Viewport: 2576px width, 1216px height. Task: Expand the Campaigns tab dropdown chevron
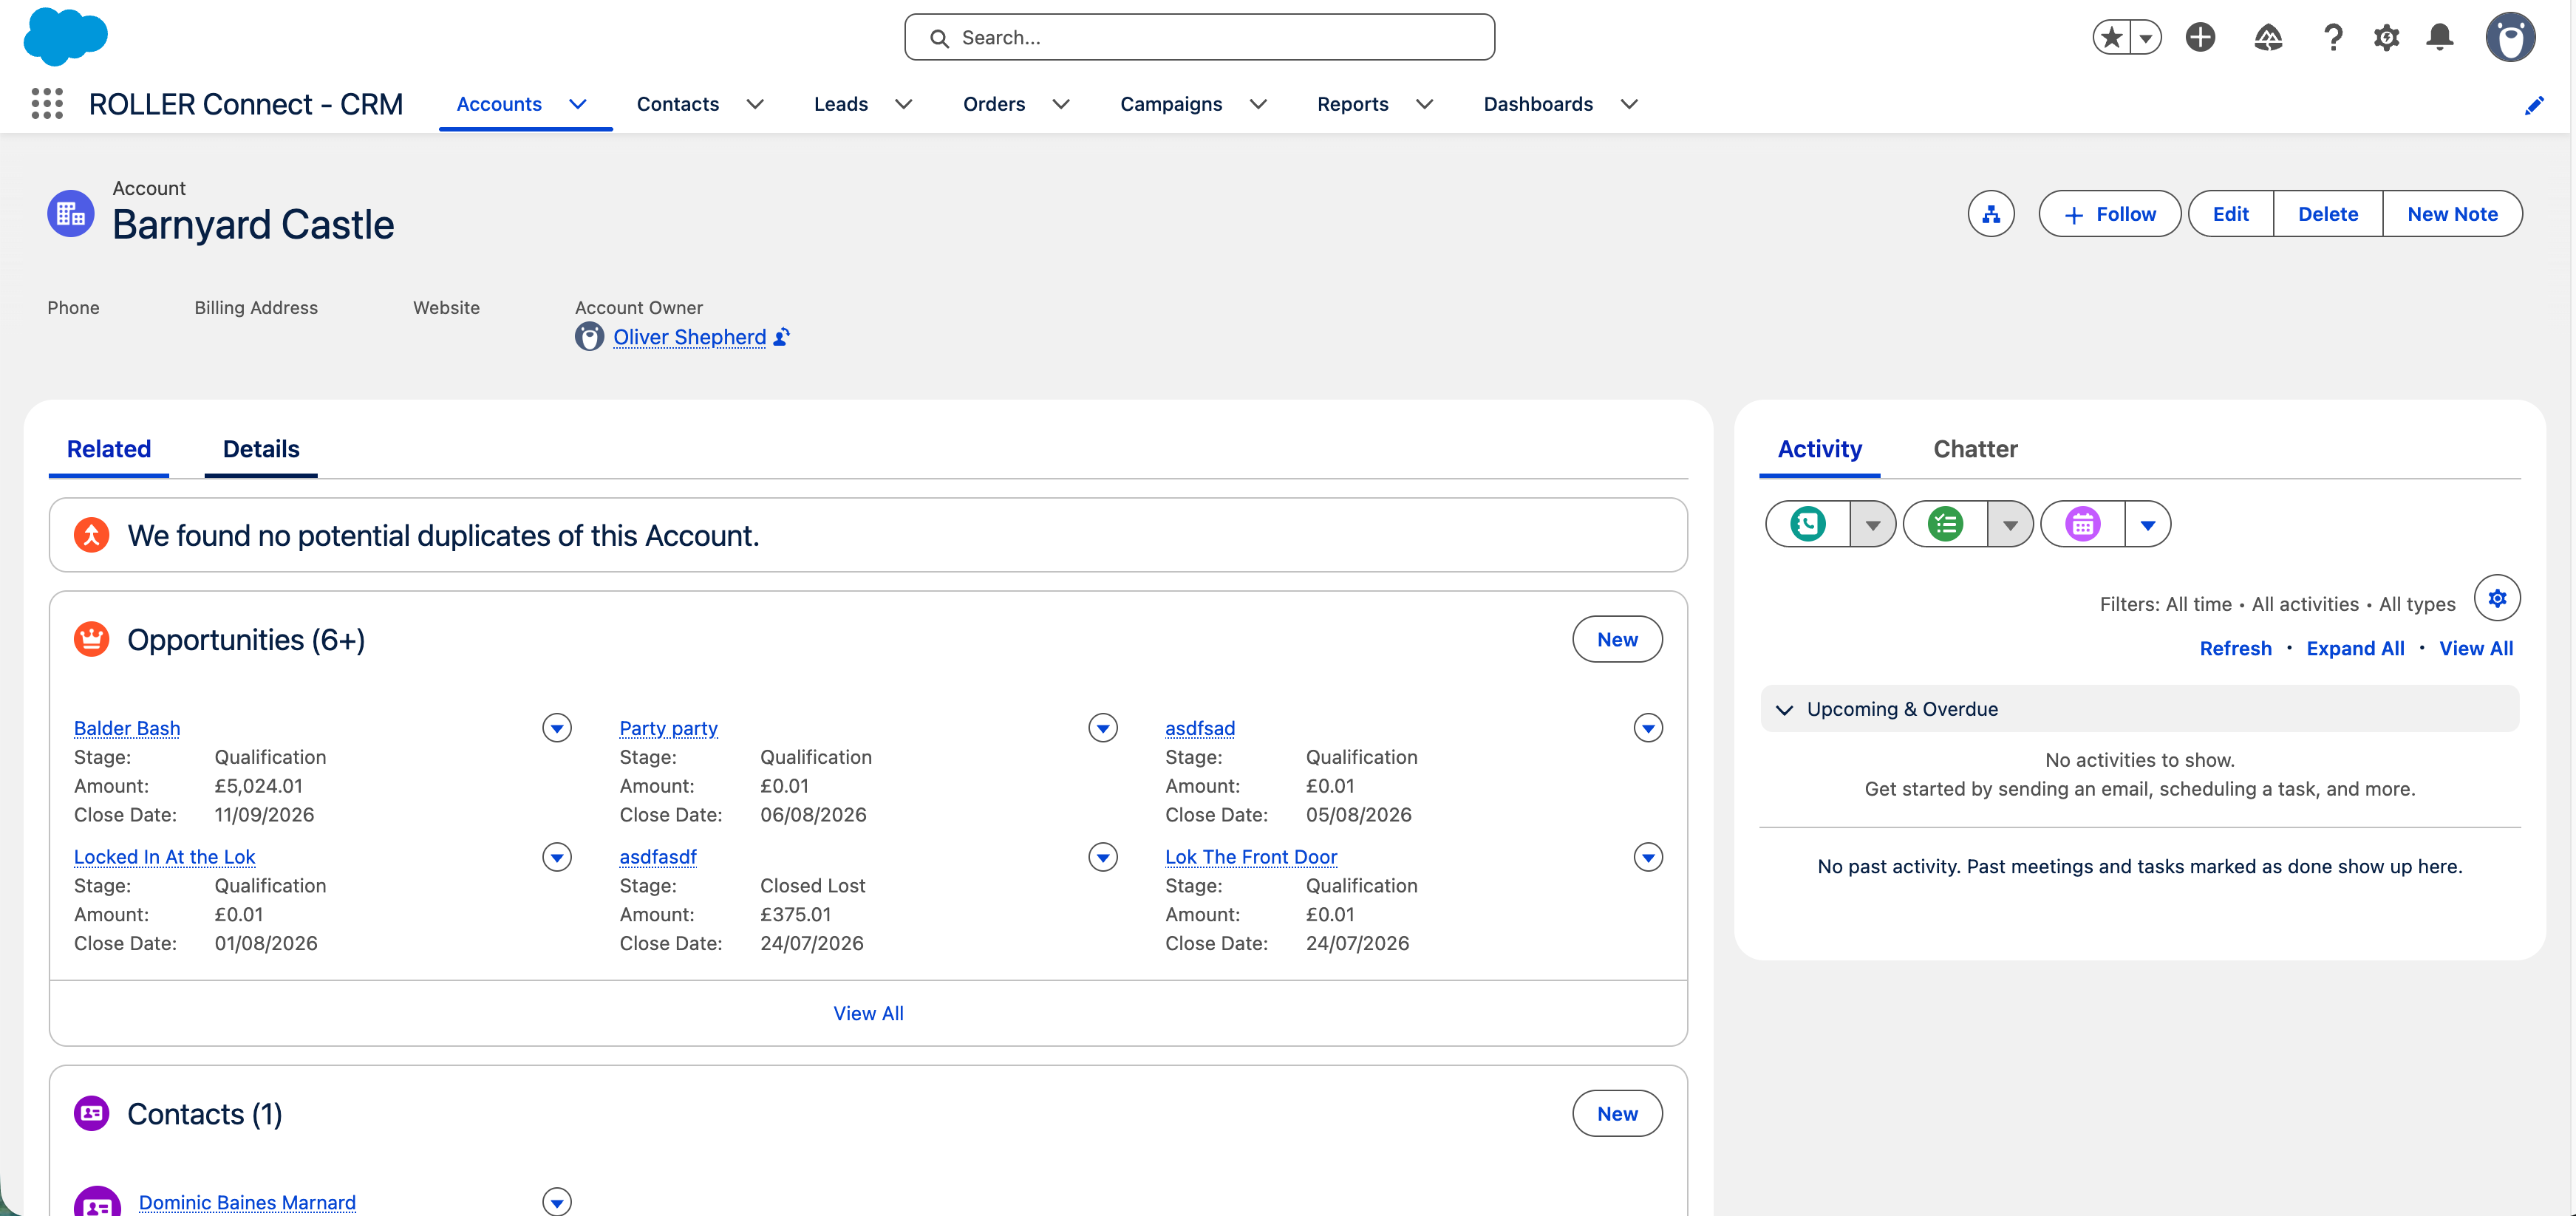point(1258,104)
